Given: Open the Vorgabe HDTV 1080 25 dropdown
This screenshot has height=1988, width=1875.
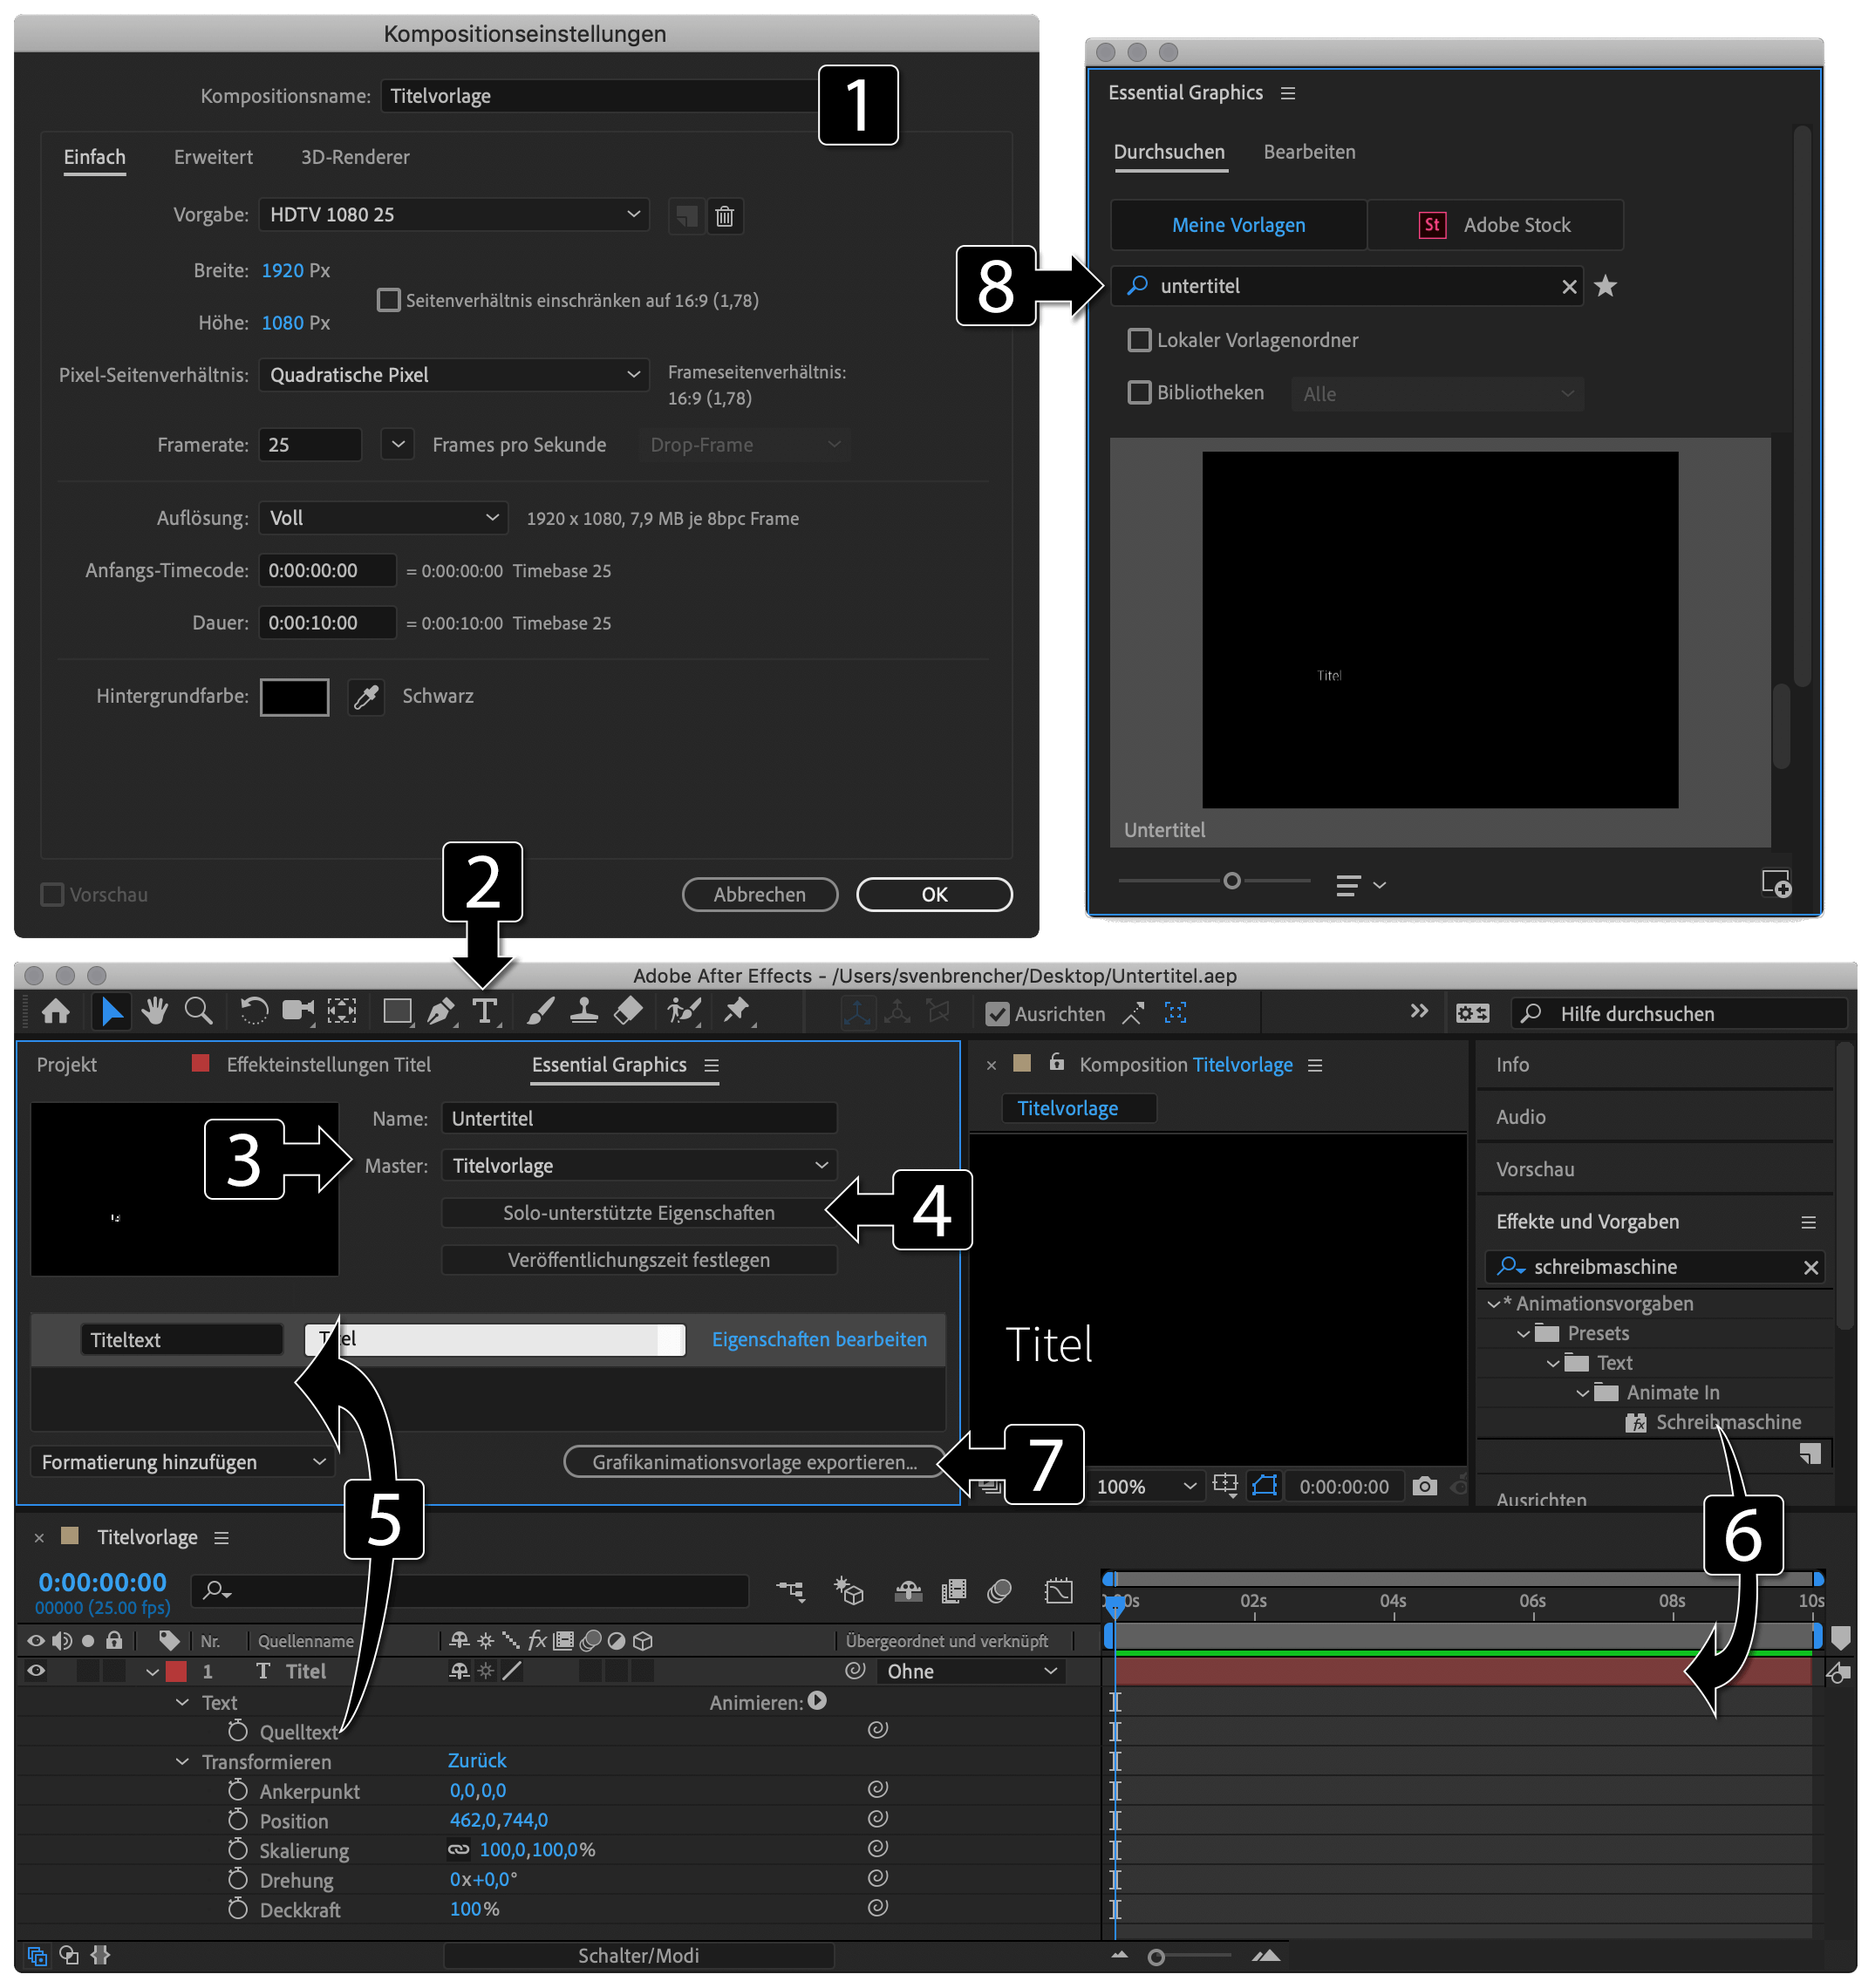Looking at the screenshot, I should tap(454, 215).
